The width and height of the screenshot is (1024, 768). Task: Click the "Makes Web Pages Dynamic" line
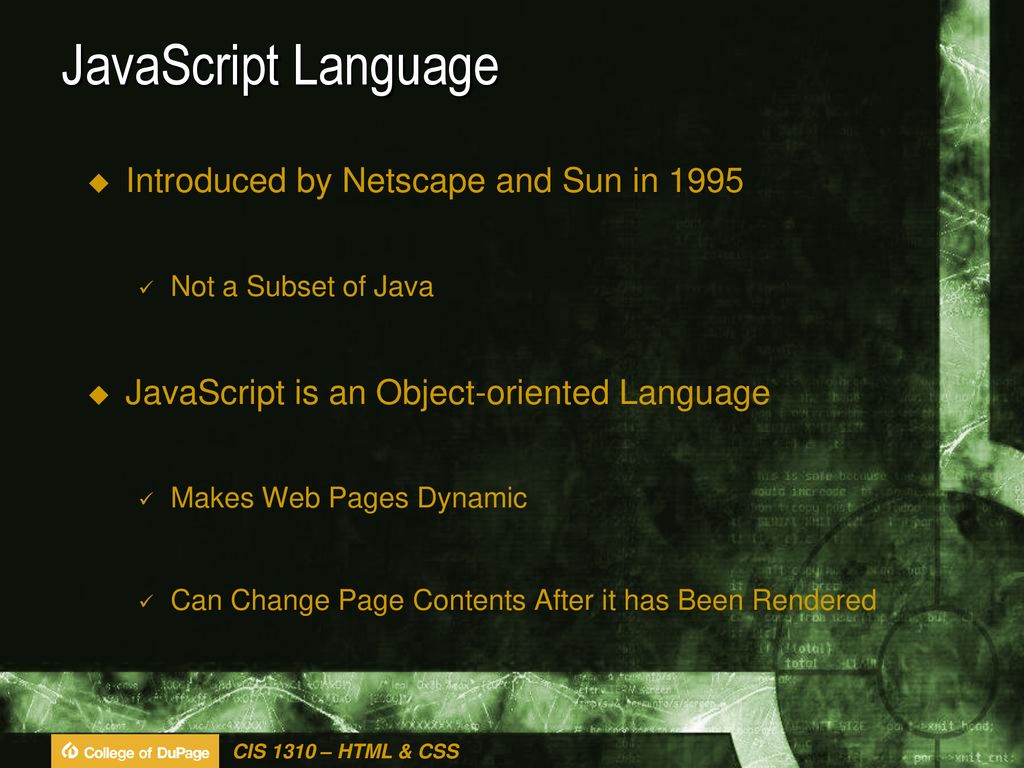349,498
